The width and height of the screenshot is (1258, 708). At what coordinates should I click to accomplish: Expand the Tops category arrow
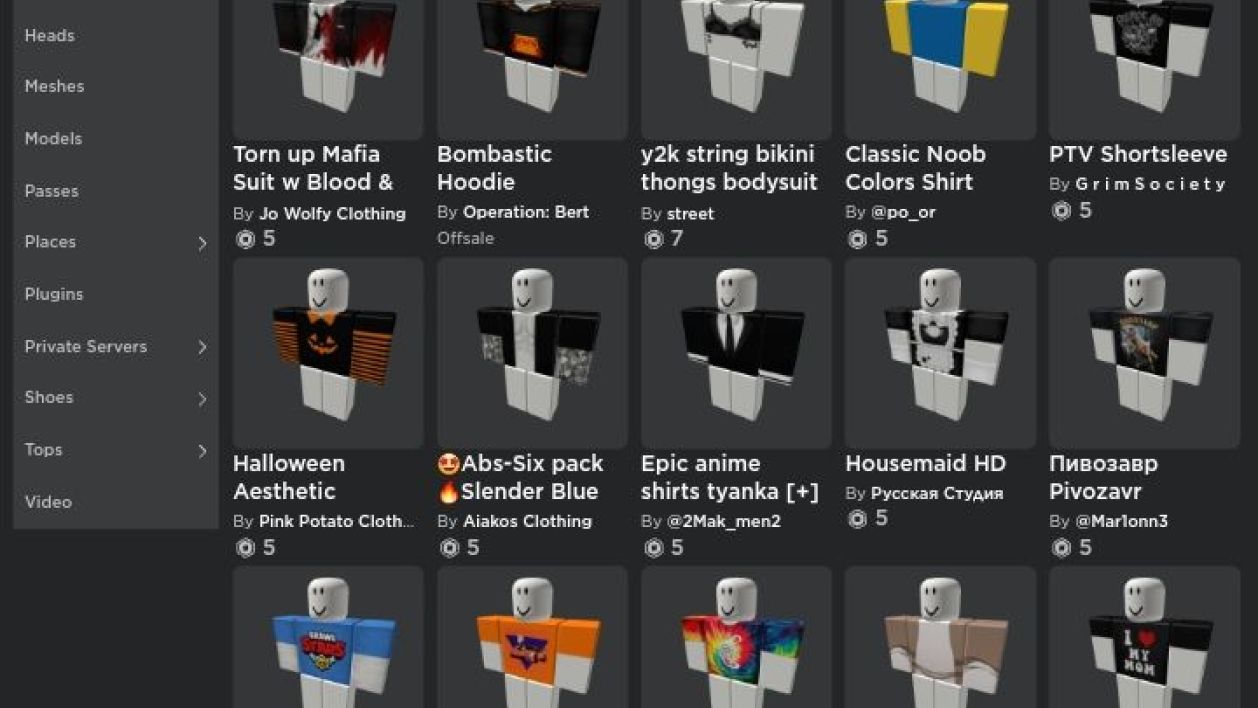coord(202,451)
